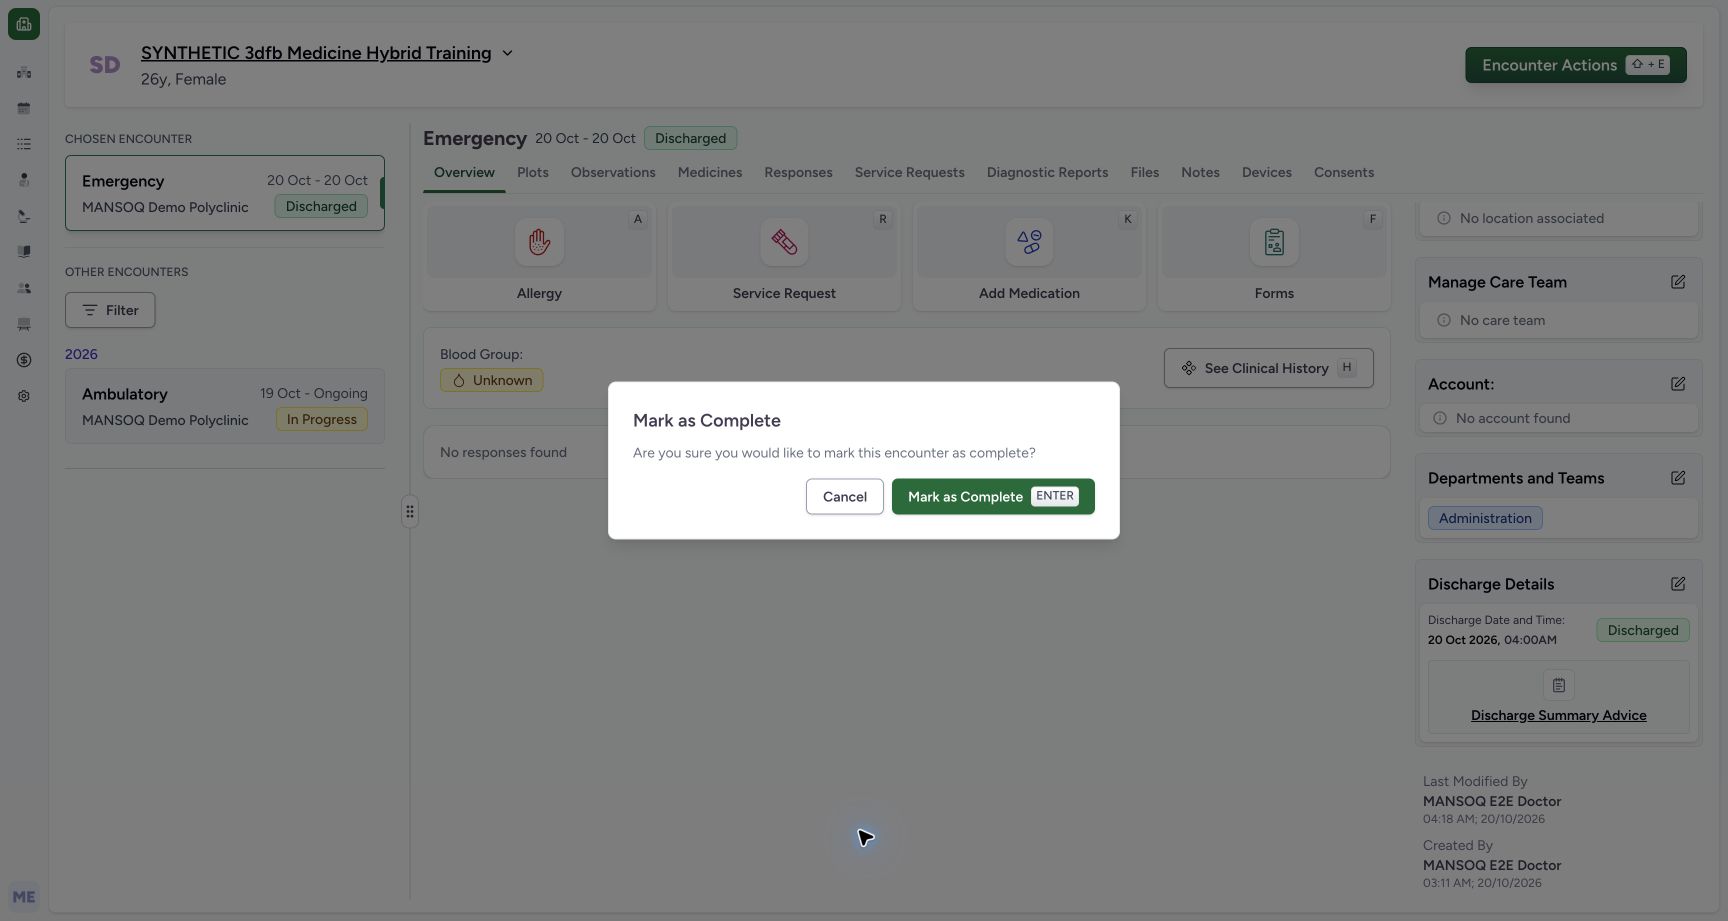This screenshot has width=1728, height=921.
Task: Switch to the Medicines tab
Action: click(x=710, y=172)
